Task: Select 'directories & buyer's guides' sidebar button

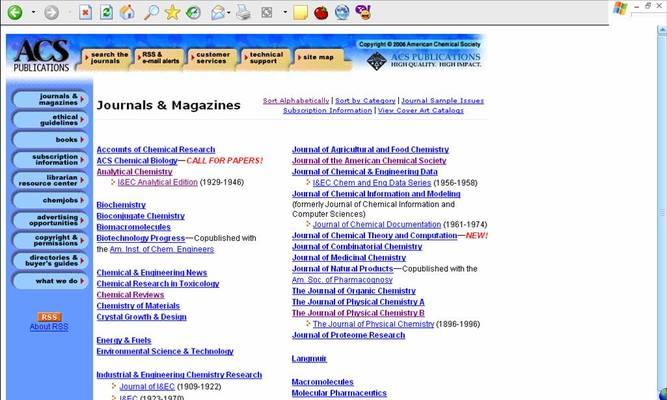Action: (50, 261)
